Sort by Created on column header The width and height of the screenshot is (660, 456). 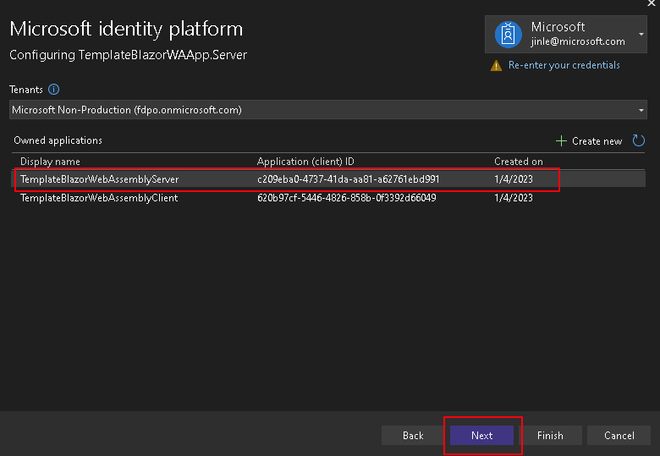[519, 162]
